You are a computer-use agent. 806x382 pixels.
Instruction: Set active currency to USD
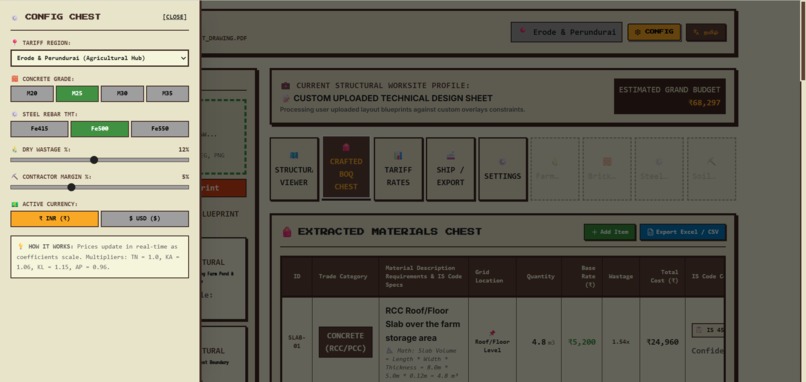[144, 219]
